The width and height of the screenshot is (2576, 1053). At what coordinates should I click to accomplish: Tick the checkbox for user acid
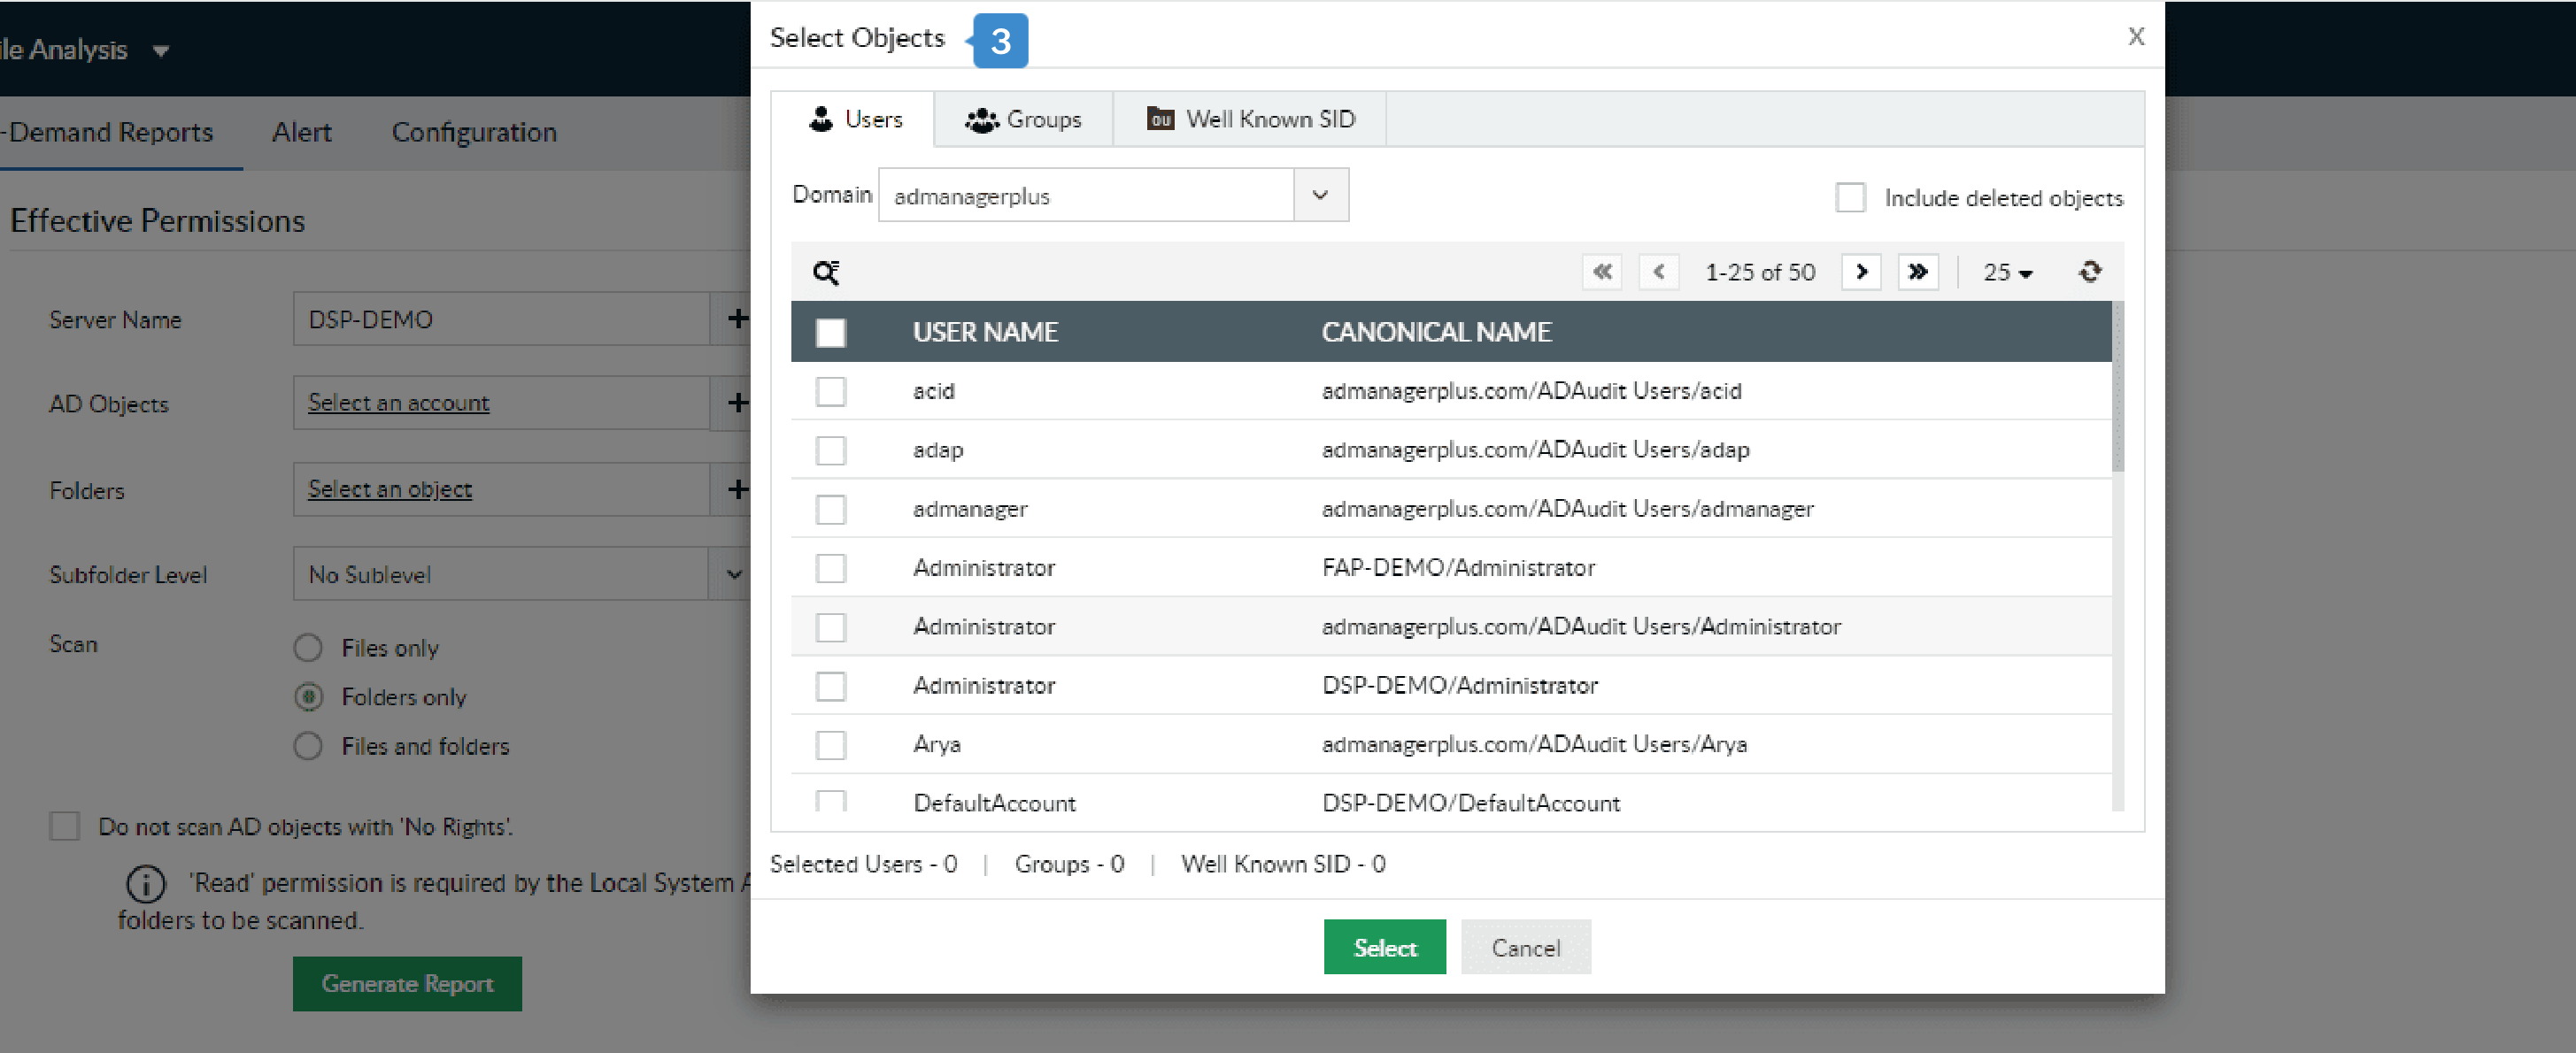coord(830,391)
